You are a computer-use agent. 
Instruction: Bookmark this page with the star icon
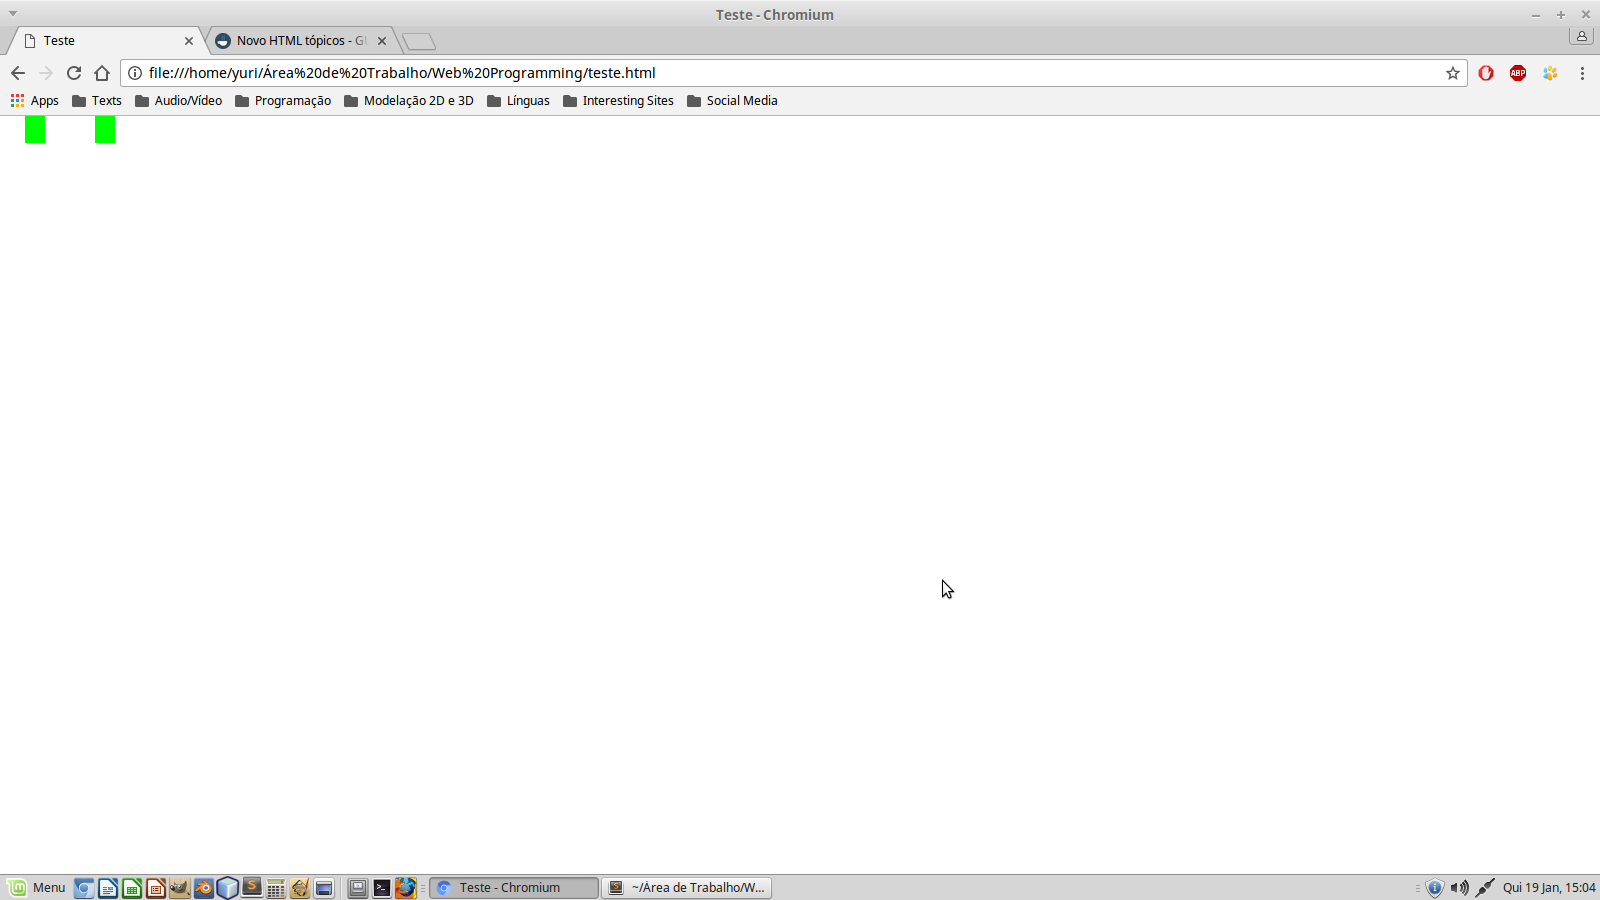click(x=1453, y=73)
